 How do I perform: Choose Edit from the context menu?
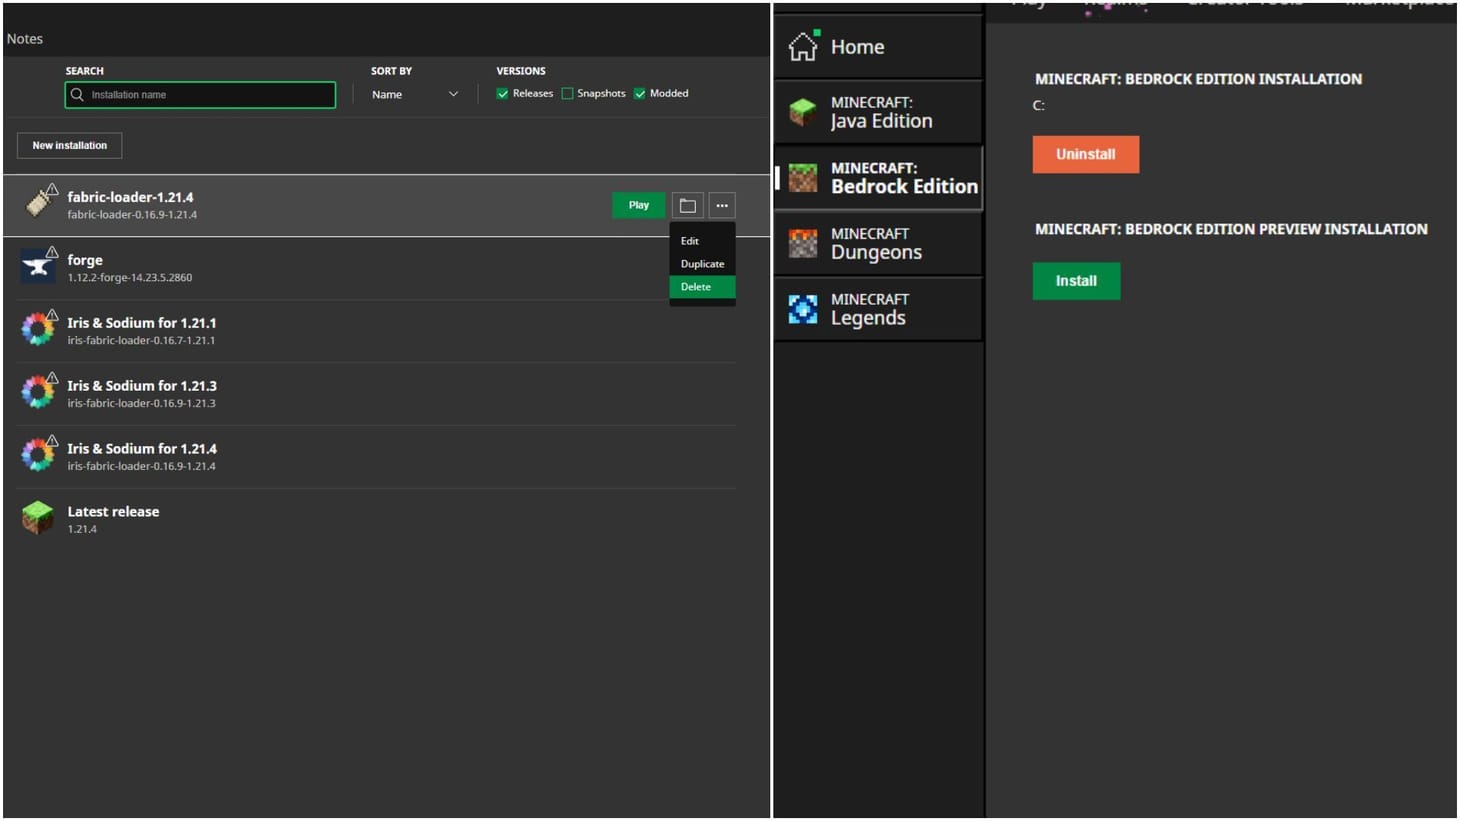tap(690, 241)
